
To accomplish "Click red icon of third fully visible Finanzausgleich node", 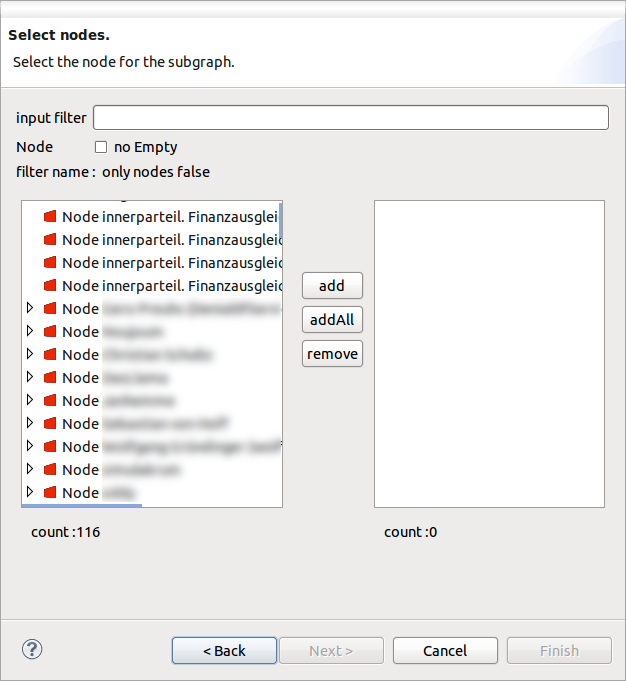I will pos(50,262).
